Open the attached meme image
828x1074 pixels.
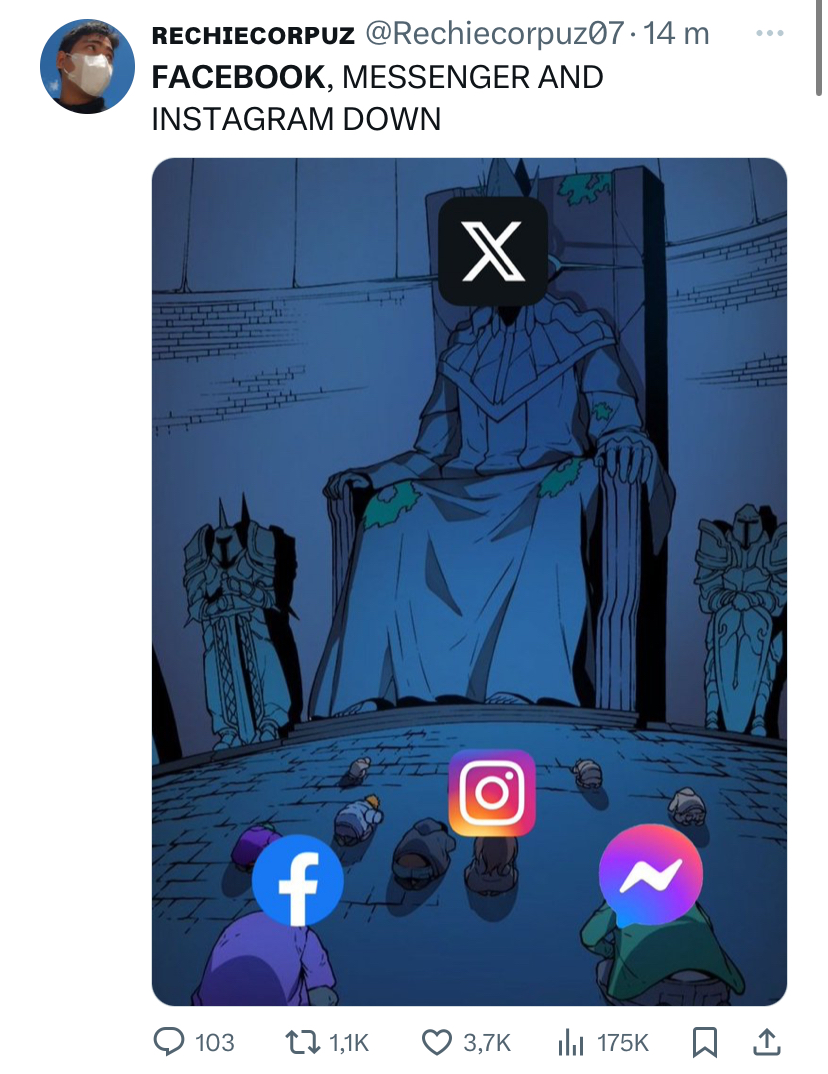click(x=469, y=582)
